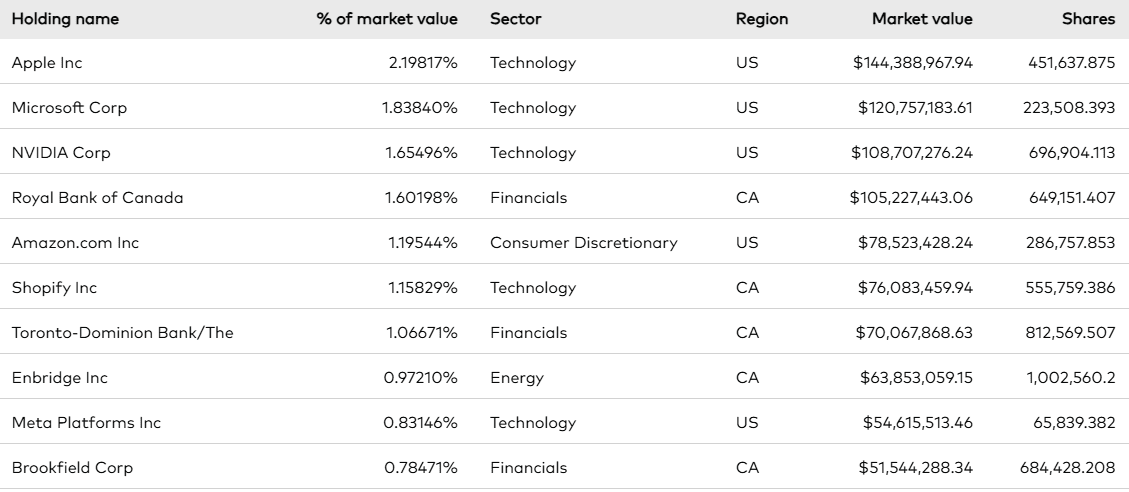
Task: Click the Region column header
Action: coord(762,19)
